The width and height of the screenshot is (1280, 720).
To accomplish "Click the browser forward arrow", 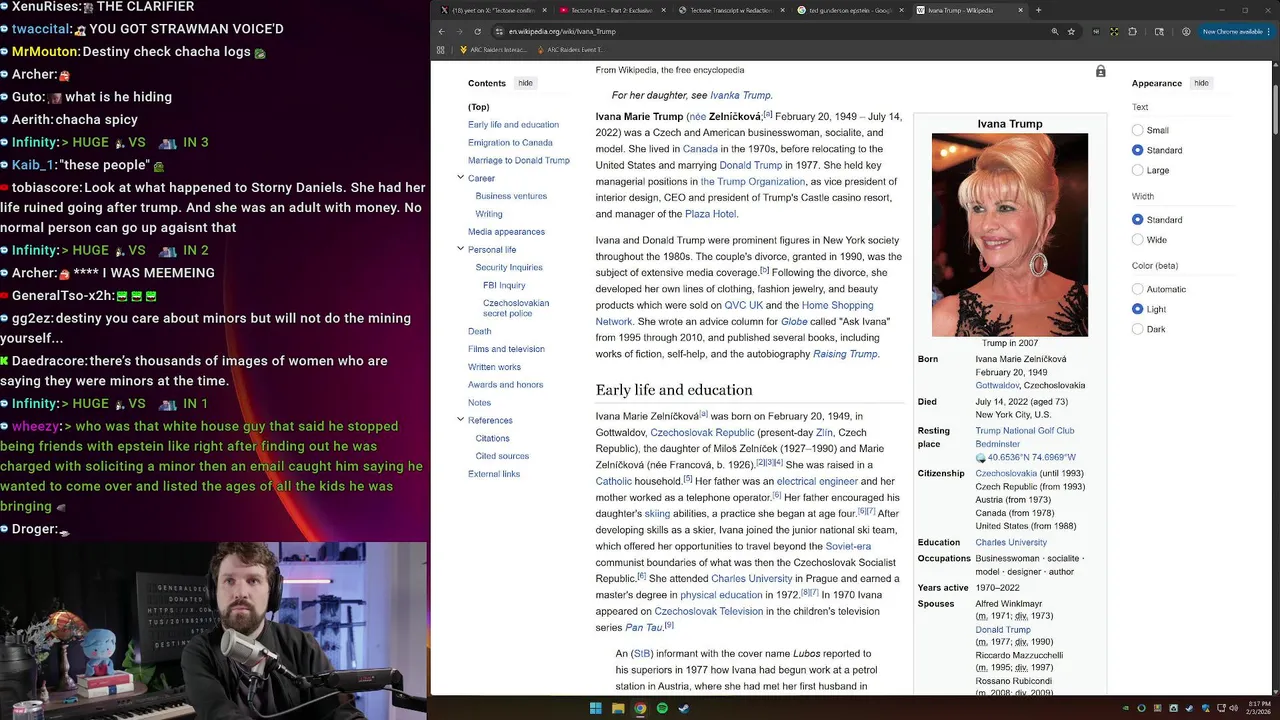I will point(461,31).
